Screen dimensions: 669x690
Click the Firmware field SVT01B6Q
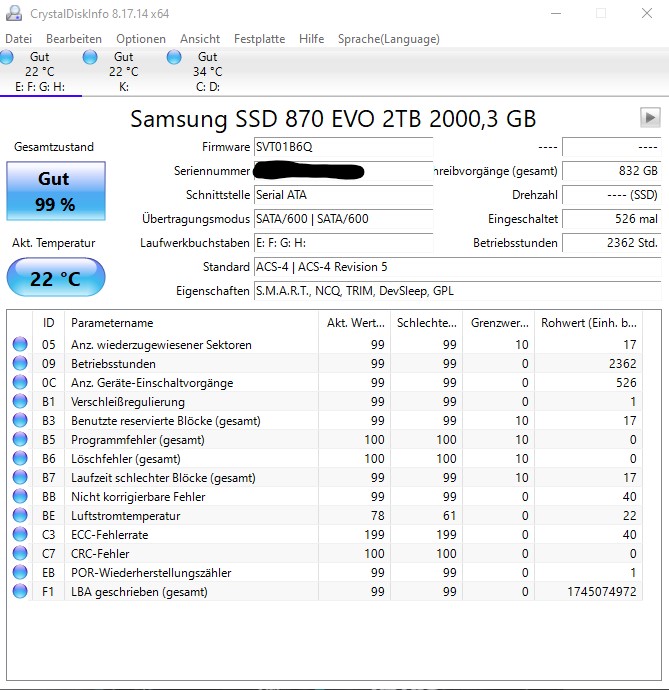[343, 147]
